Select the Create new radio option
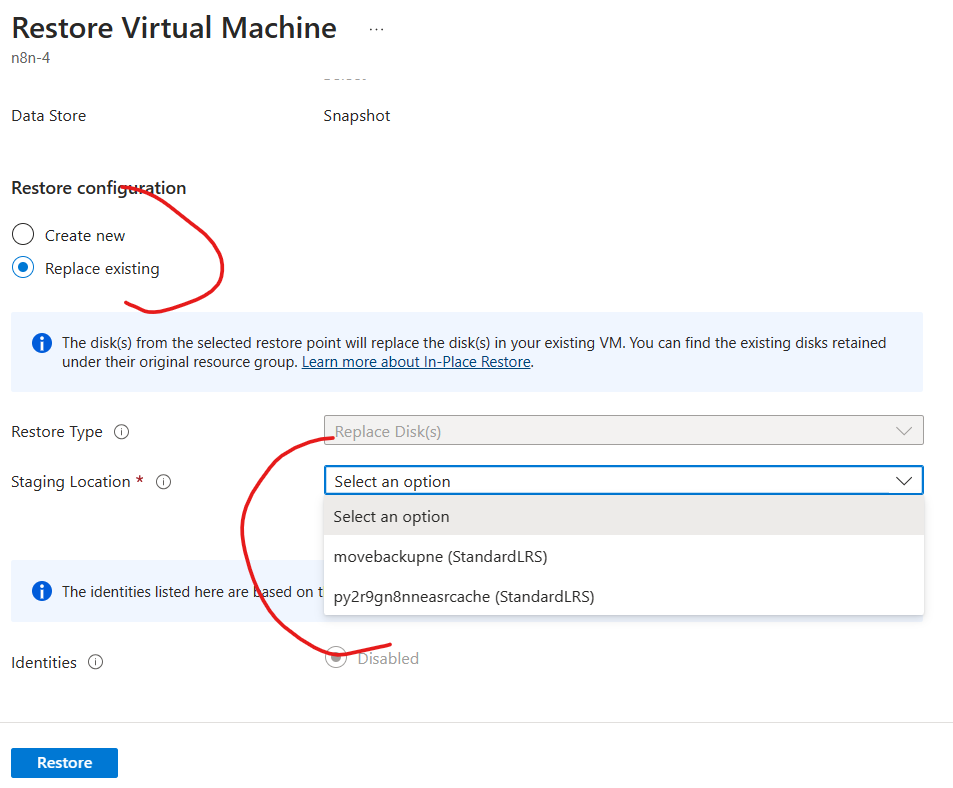This screenshot has height=788, width=953. (23, 235)
